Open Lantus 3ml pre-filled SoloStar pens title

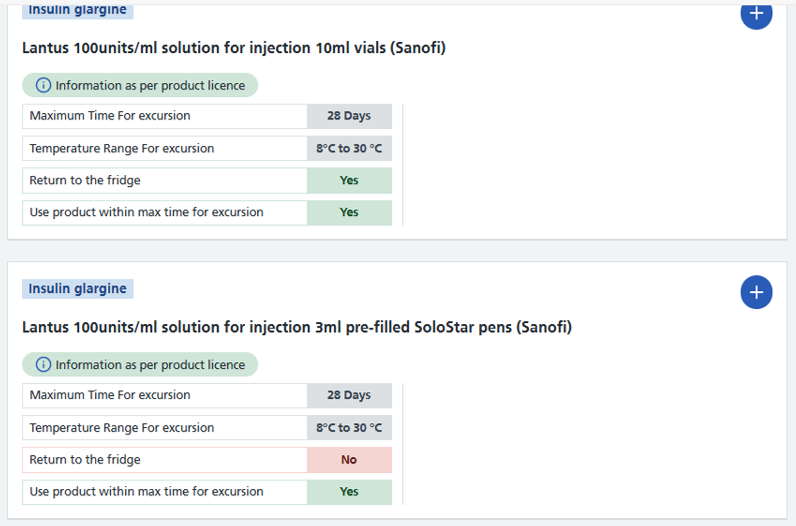[297, 327]
